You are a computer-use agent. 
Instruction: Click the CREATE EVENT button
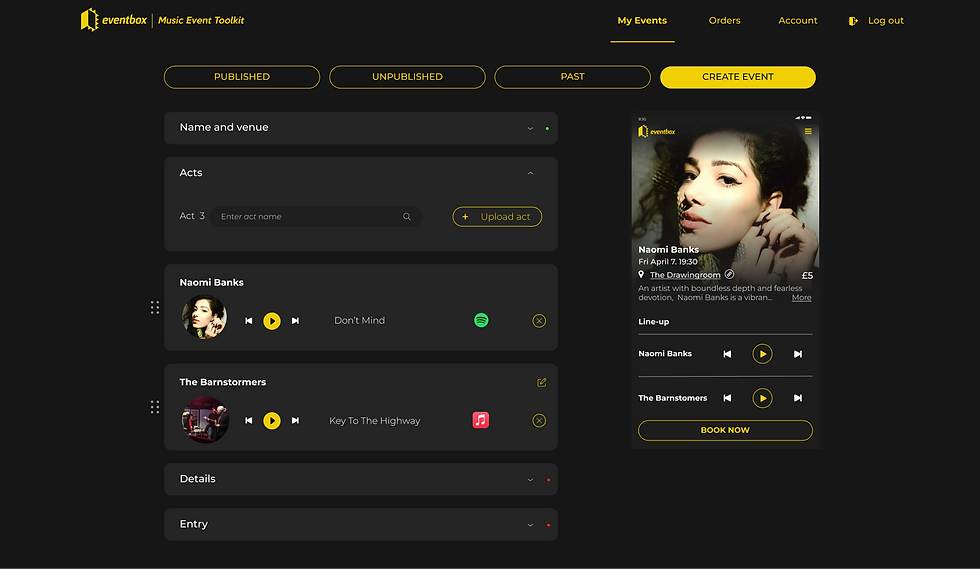pos(738,77)
